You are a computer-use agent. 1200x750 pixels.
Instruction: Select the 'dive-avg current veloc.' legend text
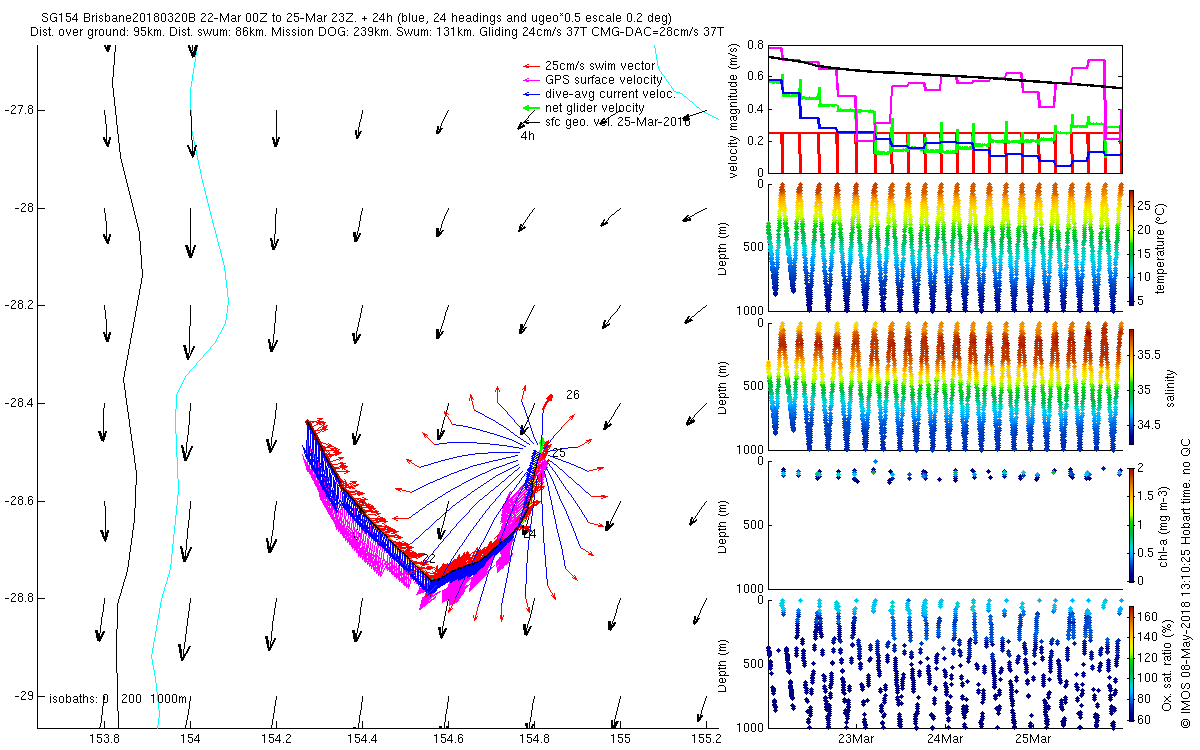pyautogui.click(x=609, y=94)
